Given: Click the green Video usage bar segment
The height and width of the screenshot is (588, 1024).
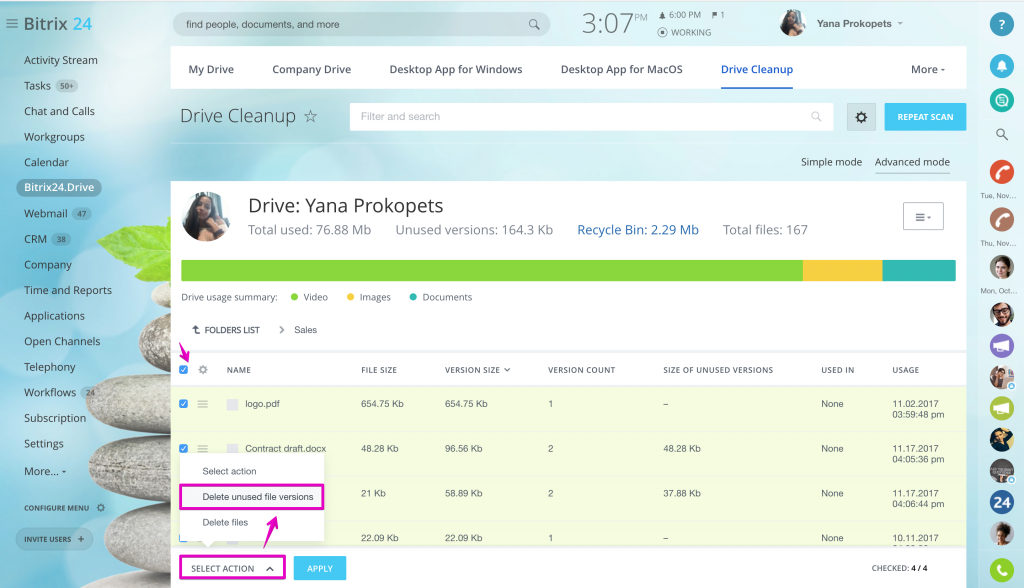Looking at the screenshot, I should click(492, 270).
